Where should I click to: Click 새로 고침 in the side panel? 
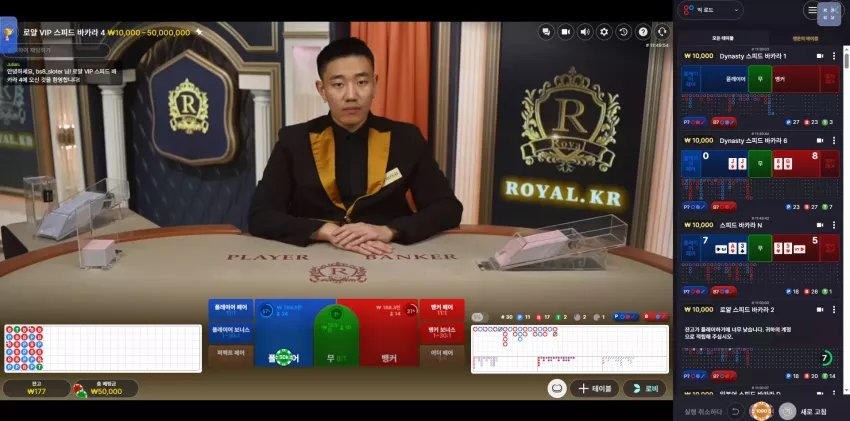pos(813,411)
